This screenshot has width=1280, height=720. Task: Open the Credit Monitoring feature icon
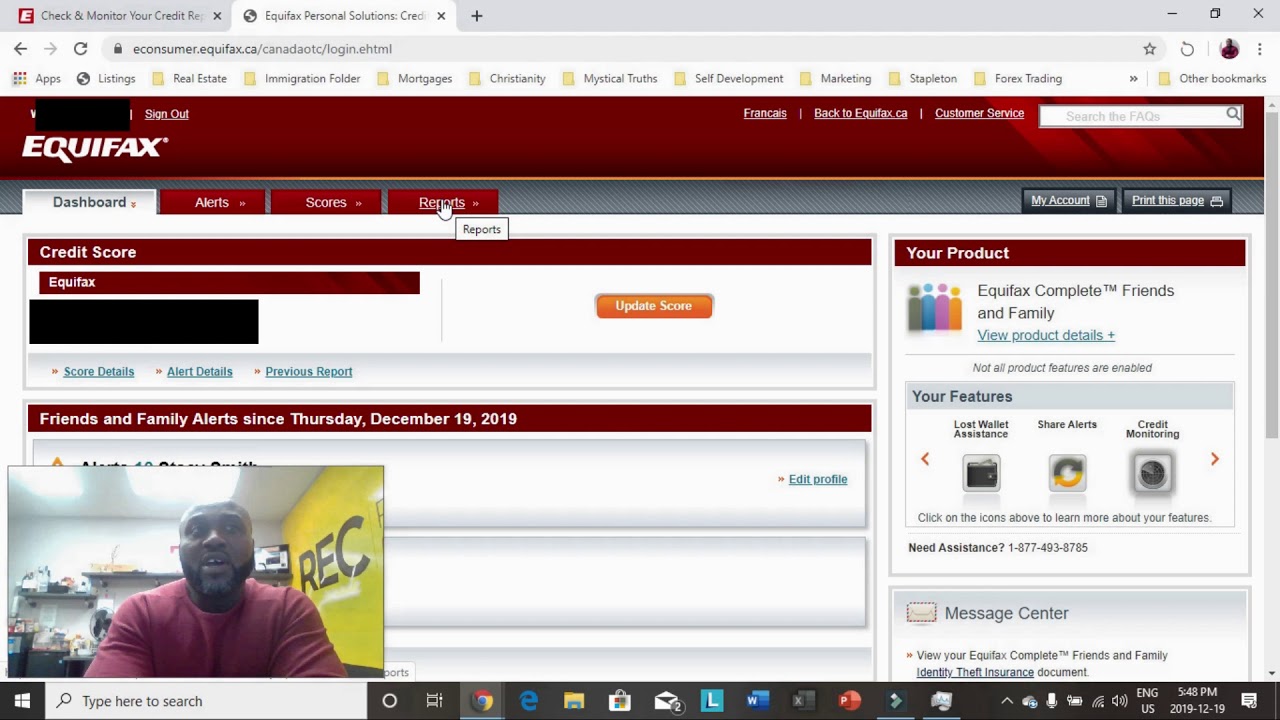1152,473
